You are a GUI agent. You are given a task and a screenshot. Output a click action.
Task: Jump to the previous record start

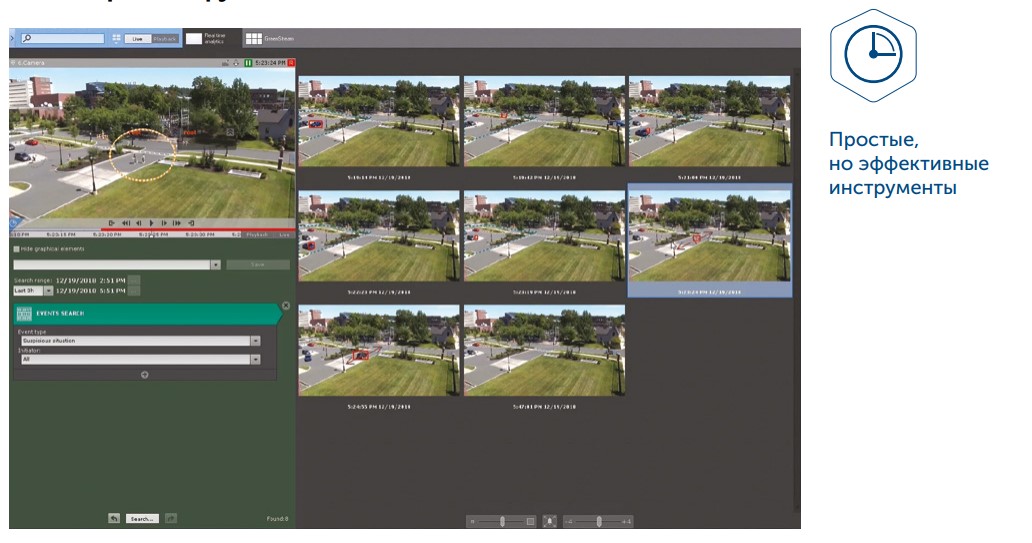click(x=111, y=223)
